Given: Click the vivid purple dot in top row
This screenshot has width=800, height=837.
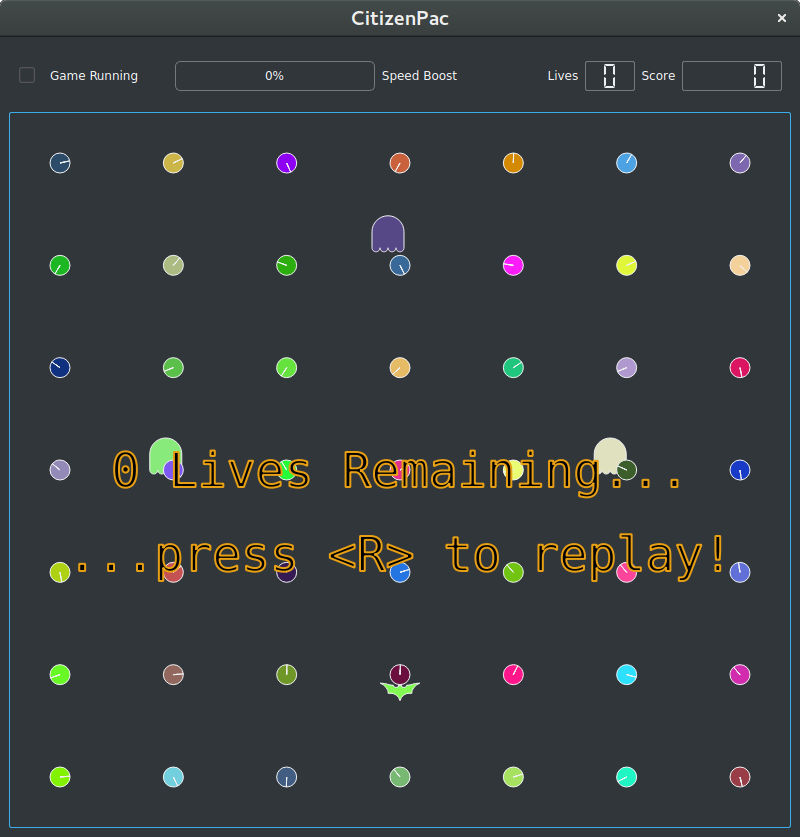Looking at the screenshot, I should (x=286, y=163).
